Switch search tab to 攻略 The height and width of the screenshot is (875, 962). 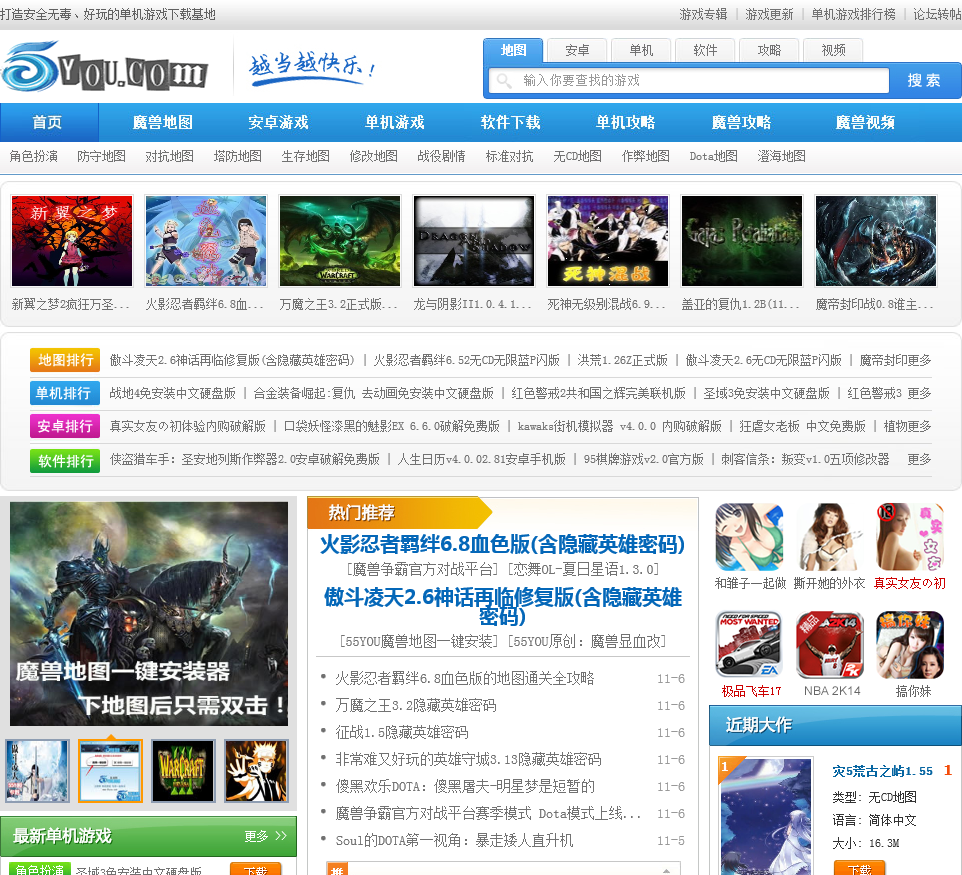point(769,50)
